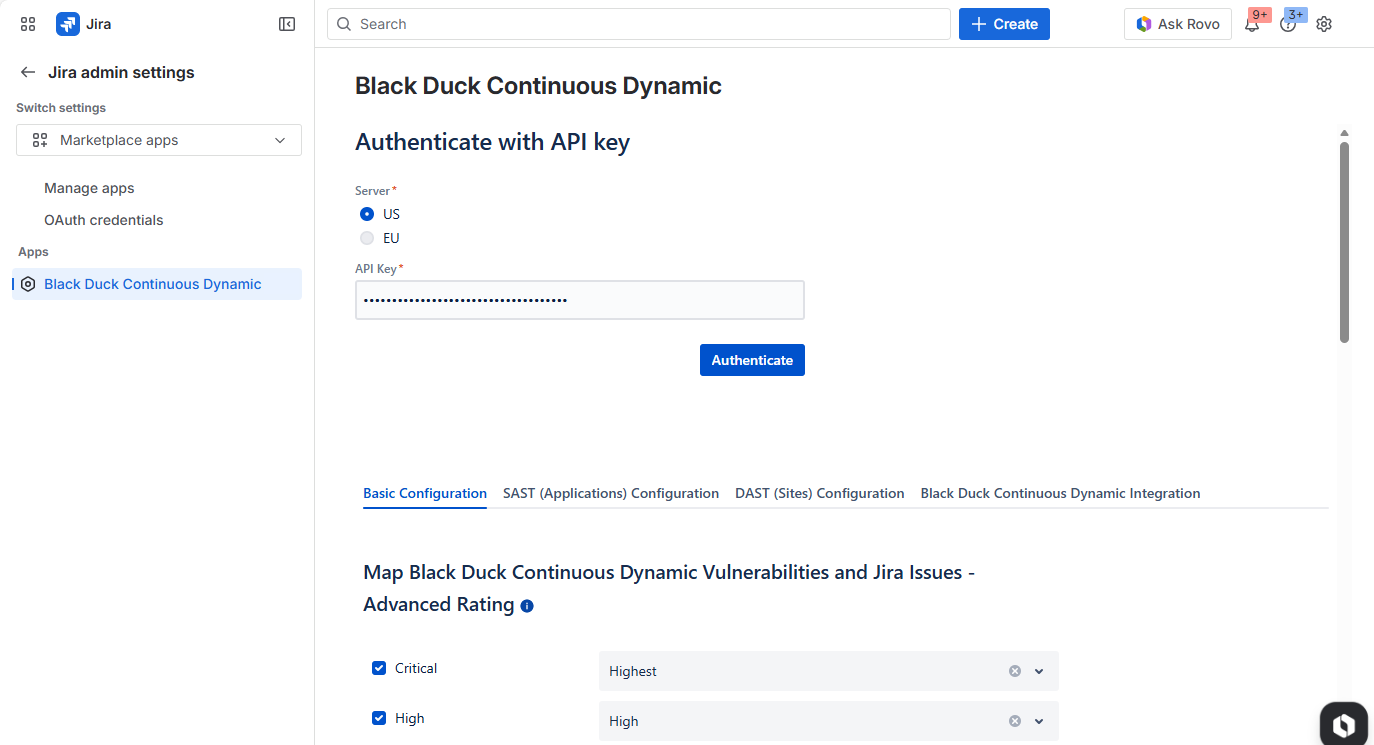
Task: Open the DAST (Sites) Configuration tab
Action: (819, 492)
